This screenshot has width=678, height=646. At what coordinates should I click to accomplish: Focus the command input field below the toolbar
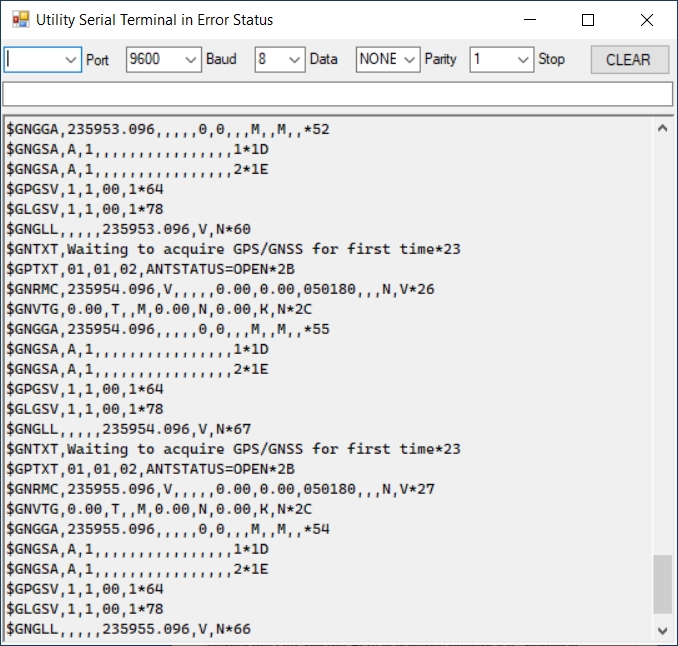pos(338,94)
